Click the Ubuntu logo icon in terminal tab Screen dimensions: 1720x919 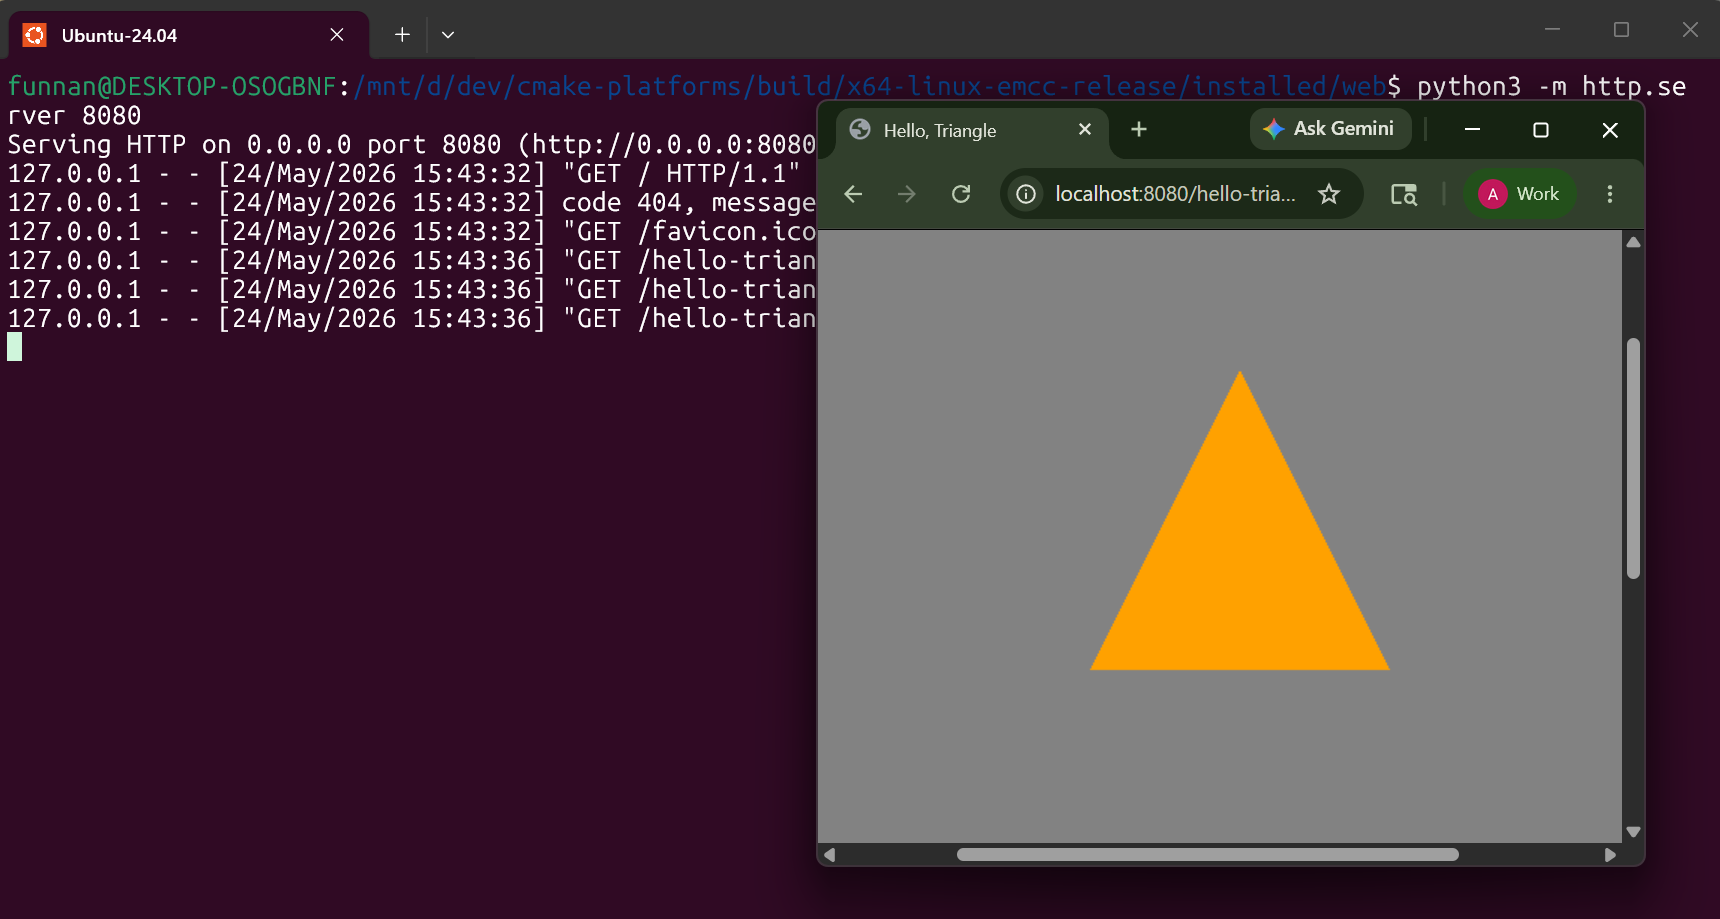35,35
